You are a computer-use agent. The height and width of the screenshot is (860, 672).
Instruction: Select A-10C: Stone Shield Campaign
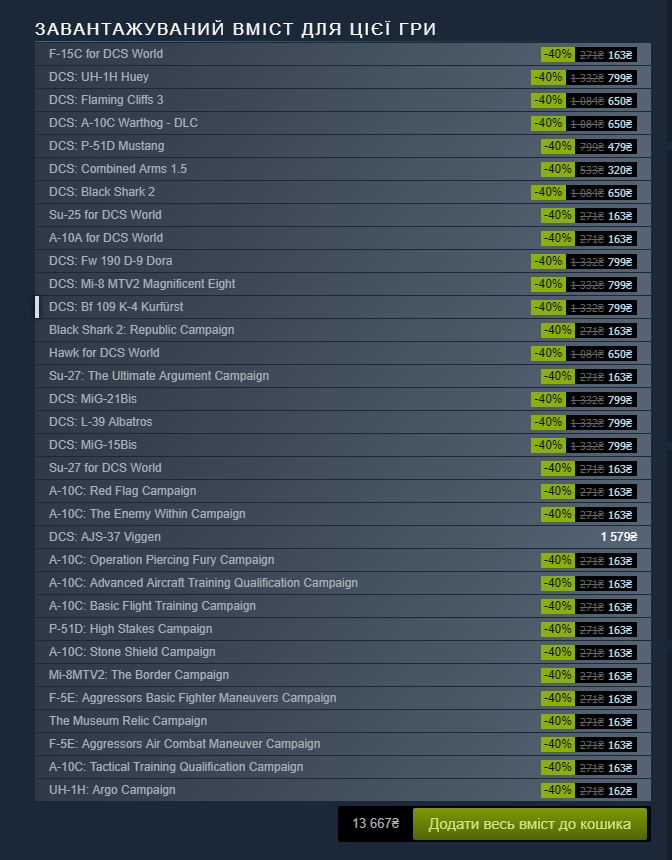pos(343,653)
